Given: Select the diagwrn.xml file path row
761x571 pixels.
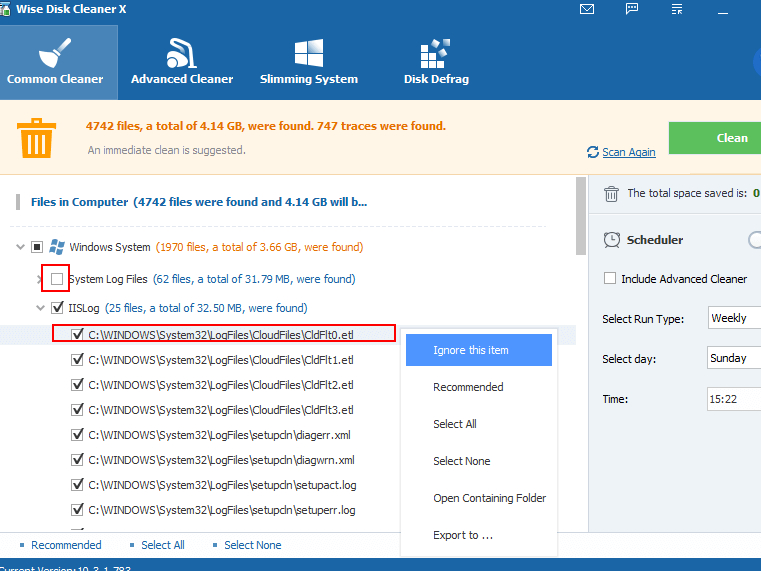Looking at the screenshot, I should [221, 460].
